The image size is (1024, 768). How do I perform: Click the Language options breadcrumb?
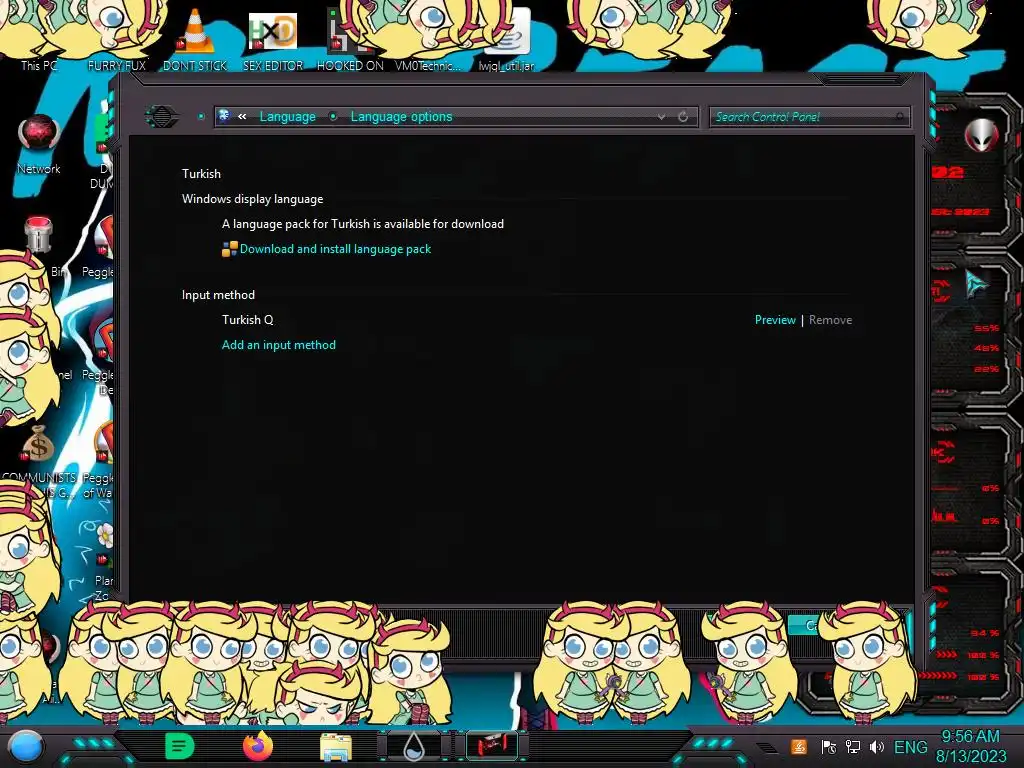pyautogui.click(x=401, y=116)
